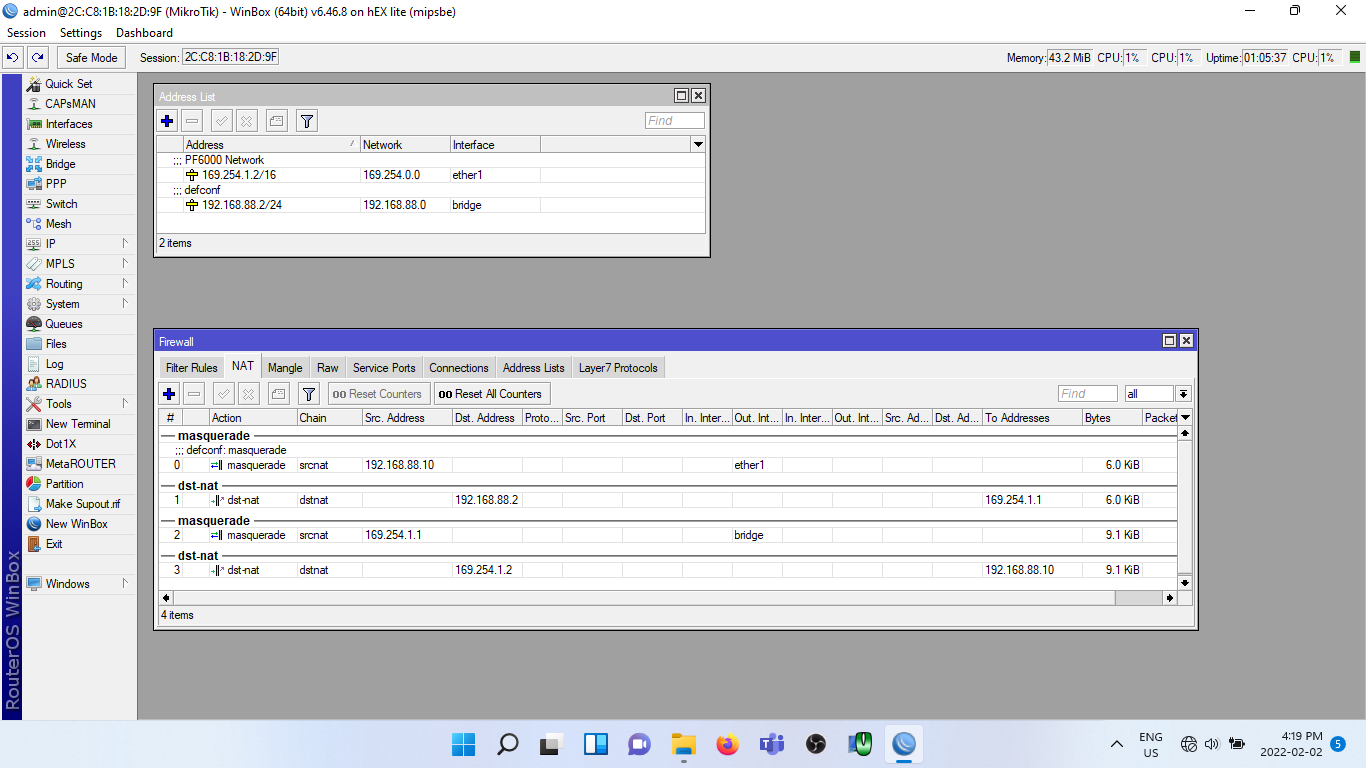Click the Redo arrow icon in toolbar

[38, 58]
